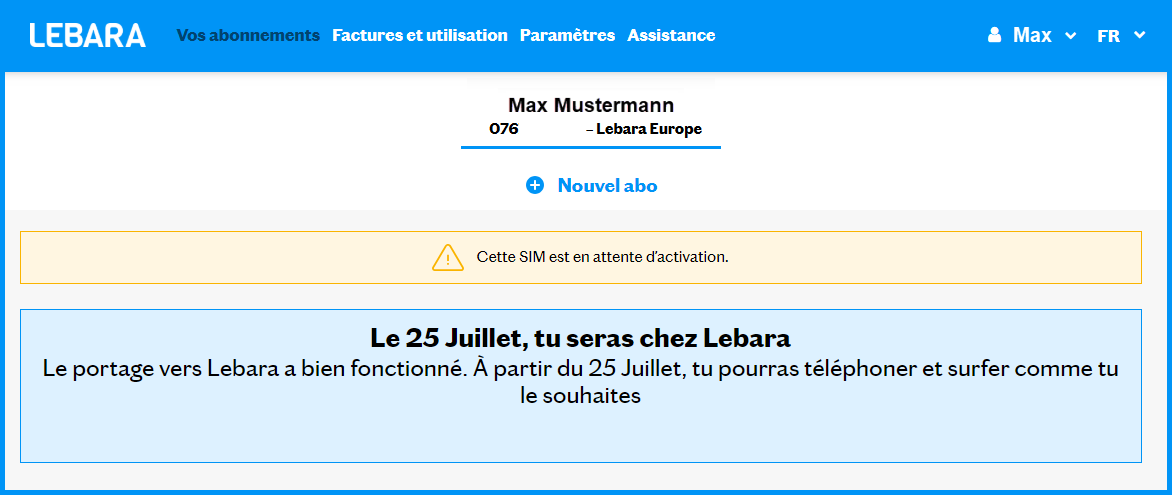Expand the chevron beside FR
The width and height of the screenshot is (1172, 495).
(x=1140, y=36)
